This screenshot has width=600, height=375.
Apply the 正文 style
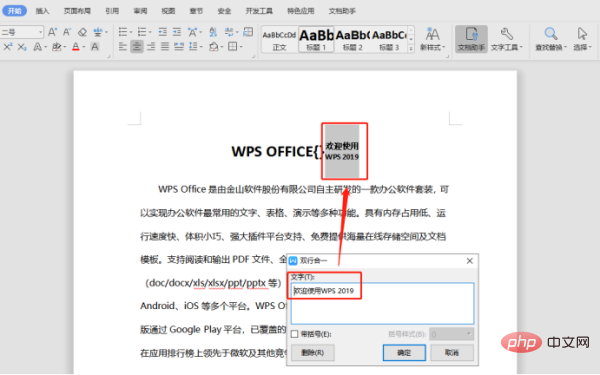(x=279, y=39)
